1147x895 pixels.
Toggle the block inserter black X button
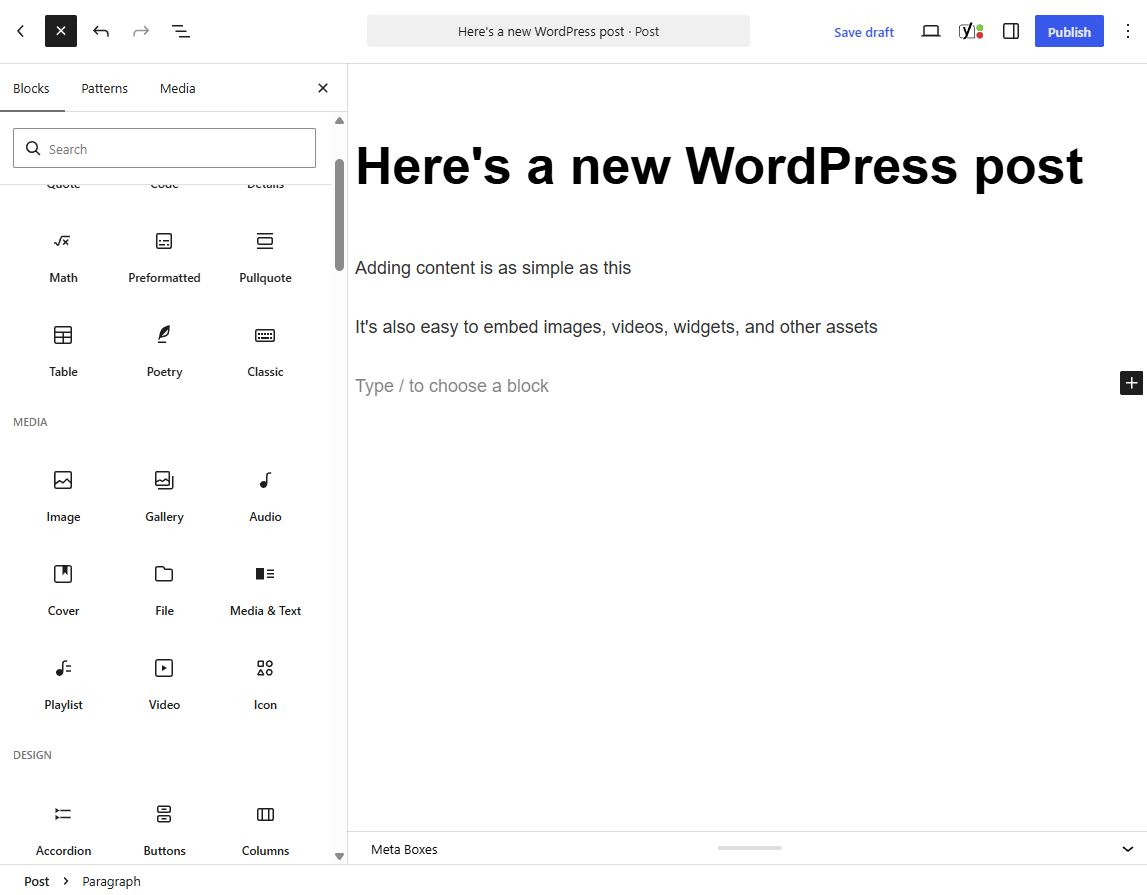pyautogui.click(x=61, y=31)
